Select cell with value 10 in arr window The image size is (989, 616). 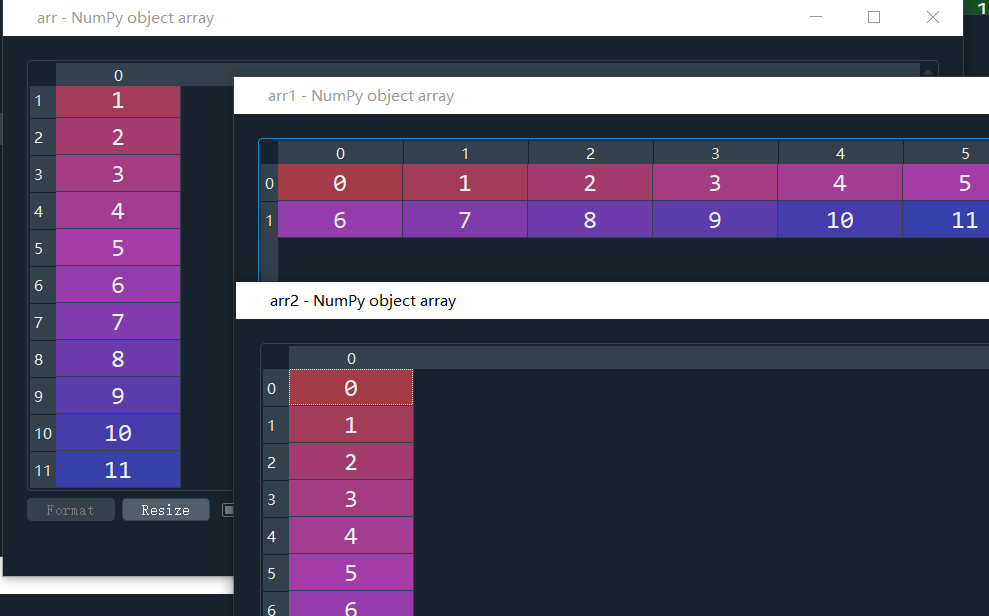click(x=118, y=433)
